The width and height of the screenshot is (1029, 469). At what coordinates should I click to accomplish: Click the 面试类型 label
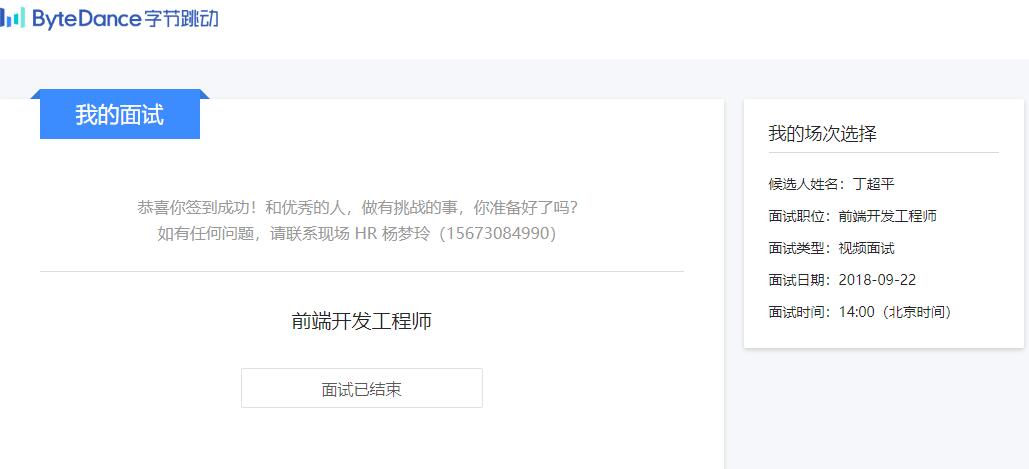coord(800,249)
